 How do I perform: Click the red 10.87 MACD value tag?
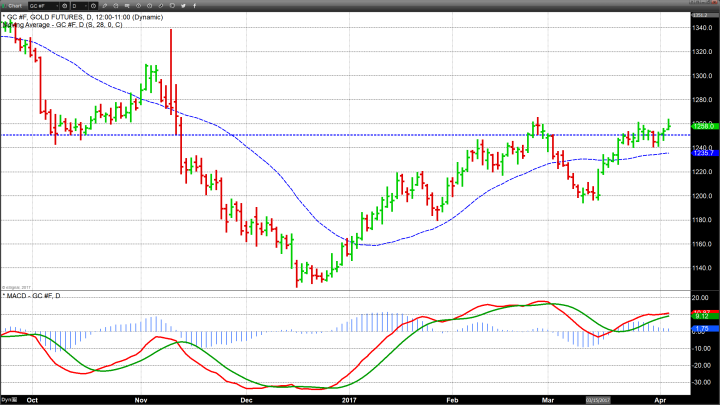click(702, 313)
